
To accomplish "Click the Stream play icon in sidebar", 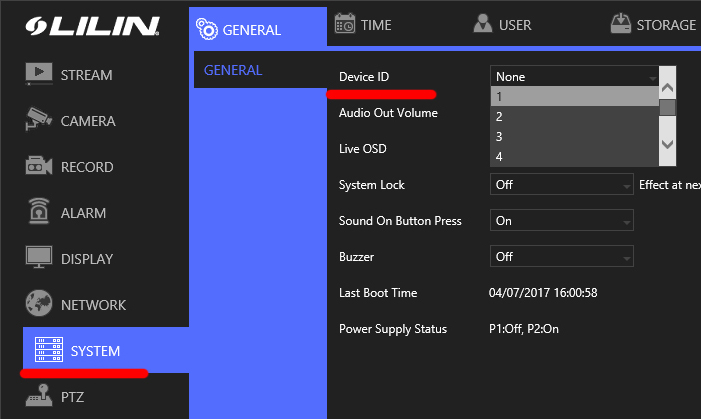I will point(39,75).
